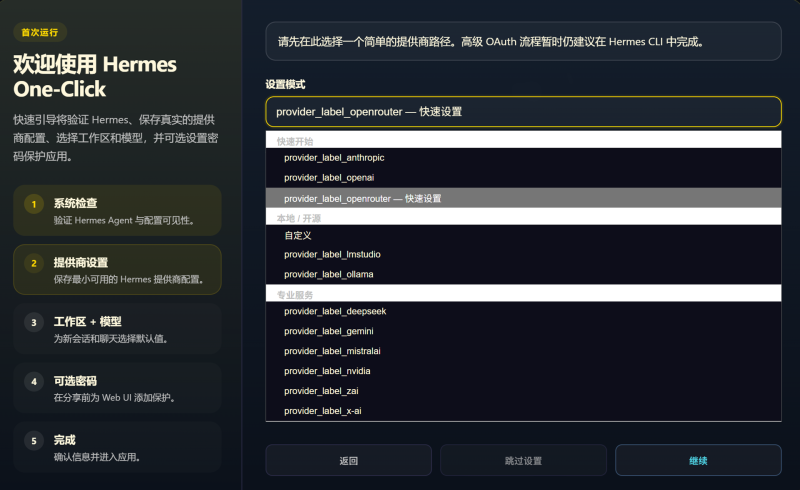Select provider_label_deepseek option
Image resolution: width=800 pixels, height=490 pixels.
click(523, 311)
